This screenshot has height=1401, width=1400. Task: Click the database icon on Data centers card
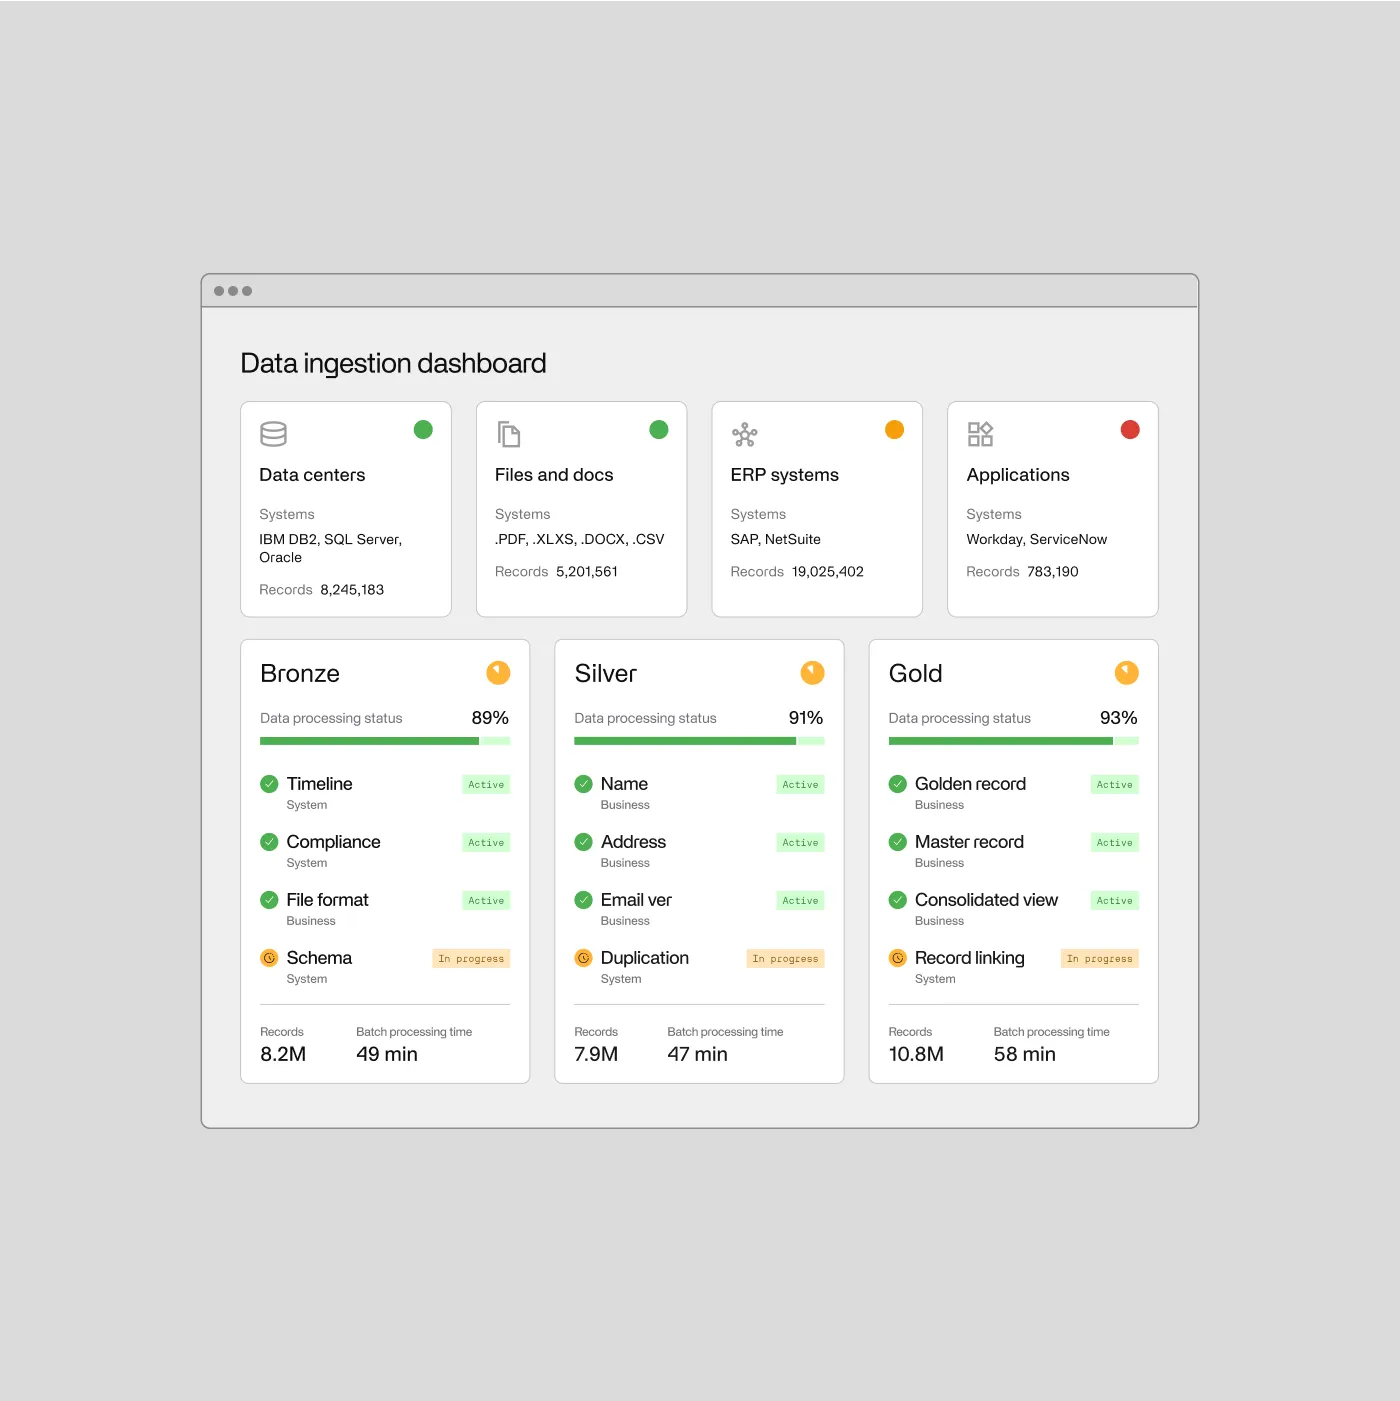(x=272, y=434)
